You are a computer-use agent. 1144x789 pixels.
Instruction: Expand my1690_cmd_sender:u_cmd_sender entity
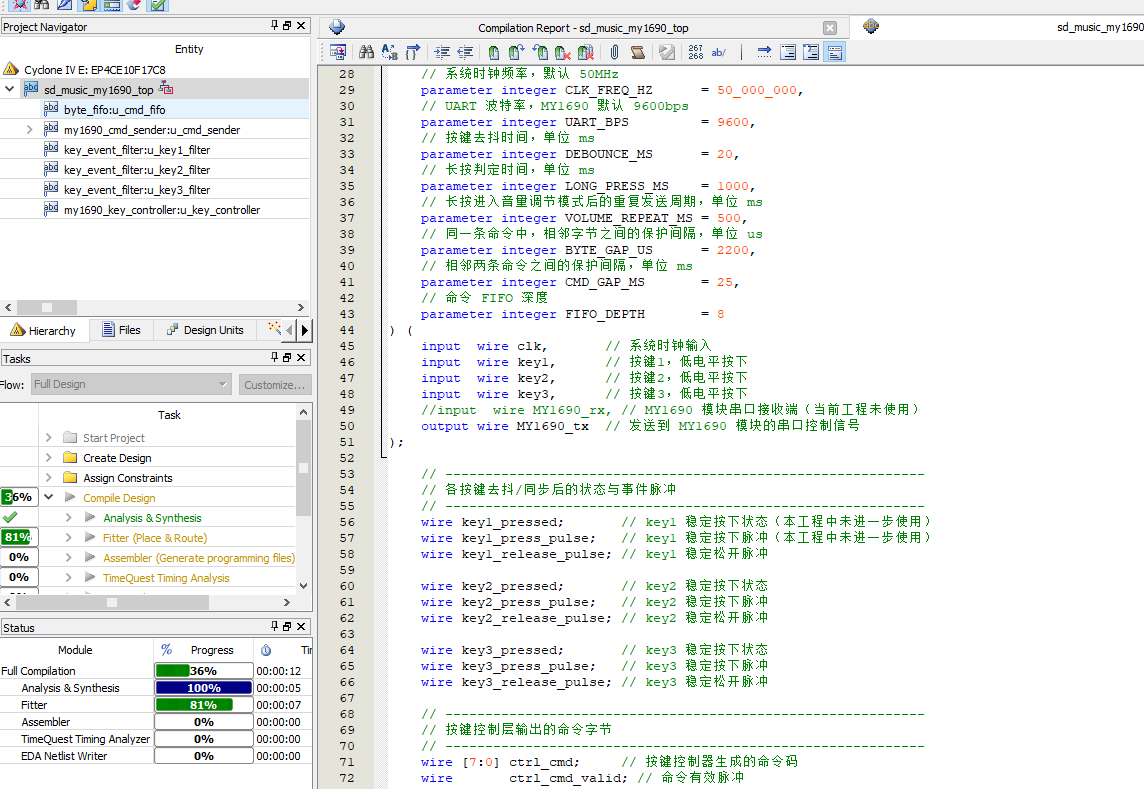[29, 129]
